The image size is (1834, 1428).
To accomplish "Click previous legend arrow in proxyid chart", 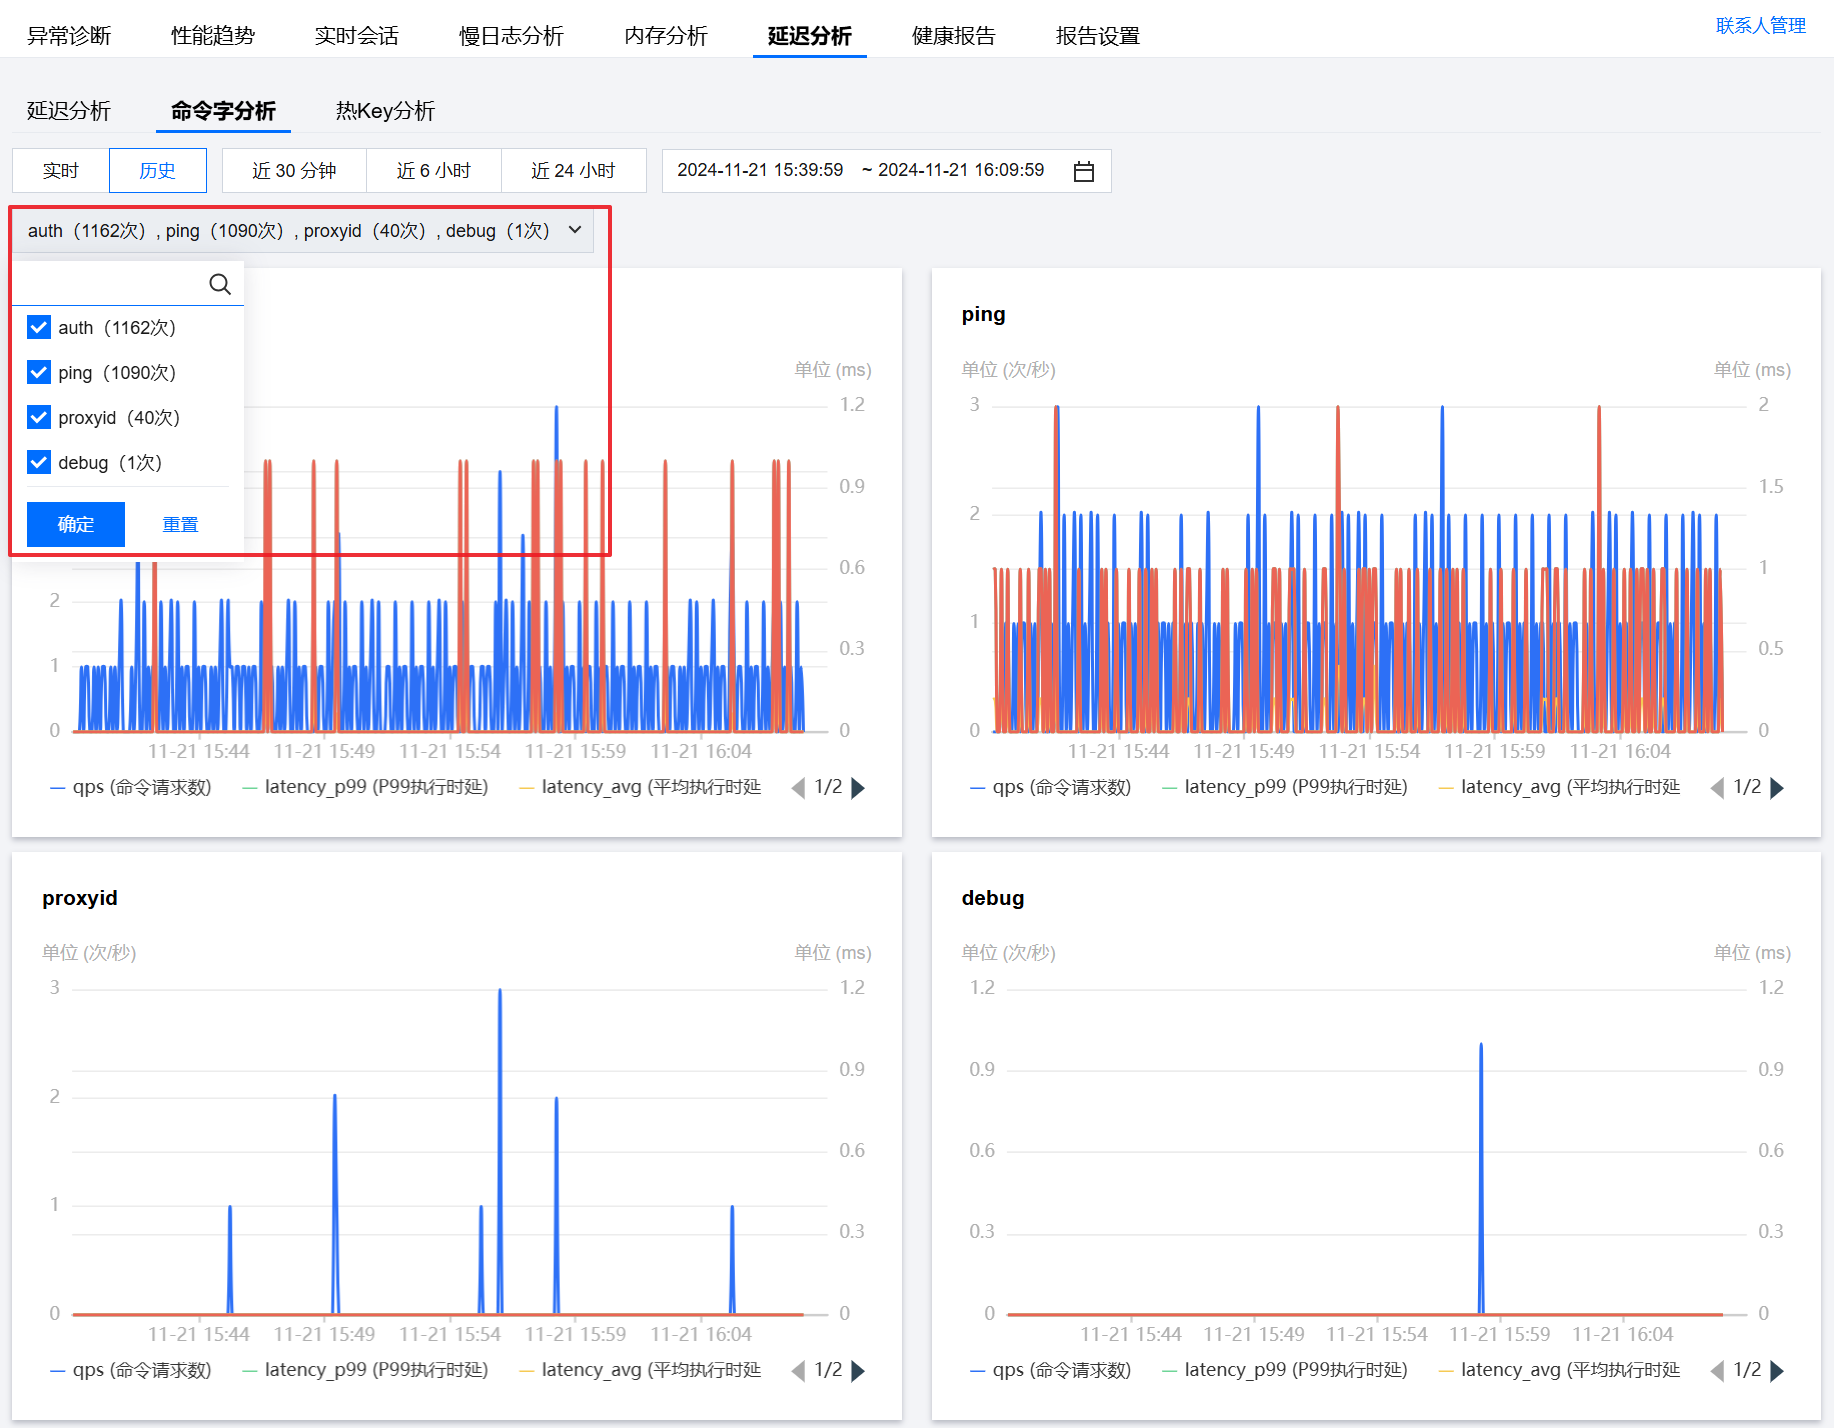I will [x=798, y=1371].
